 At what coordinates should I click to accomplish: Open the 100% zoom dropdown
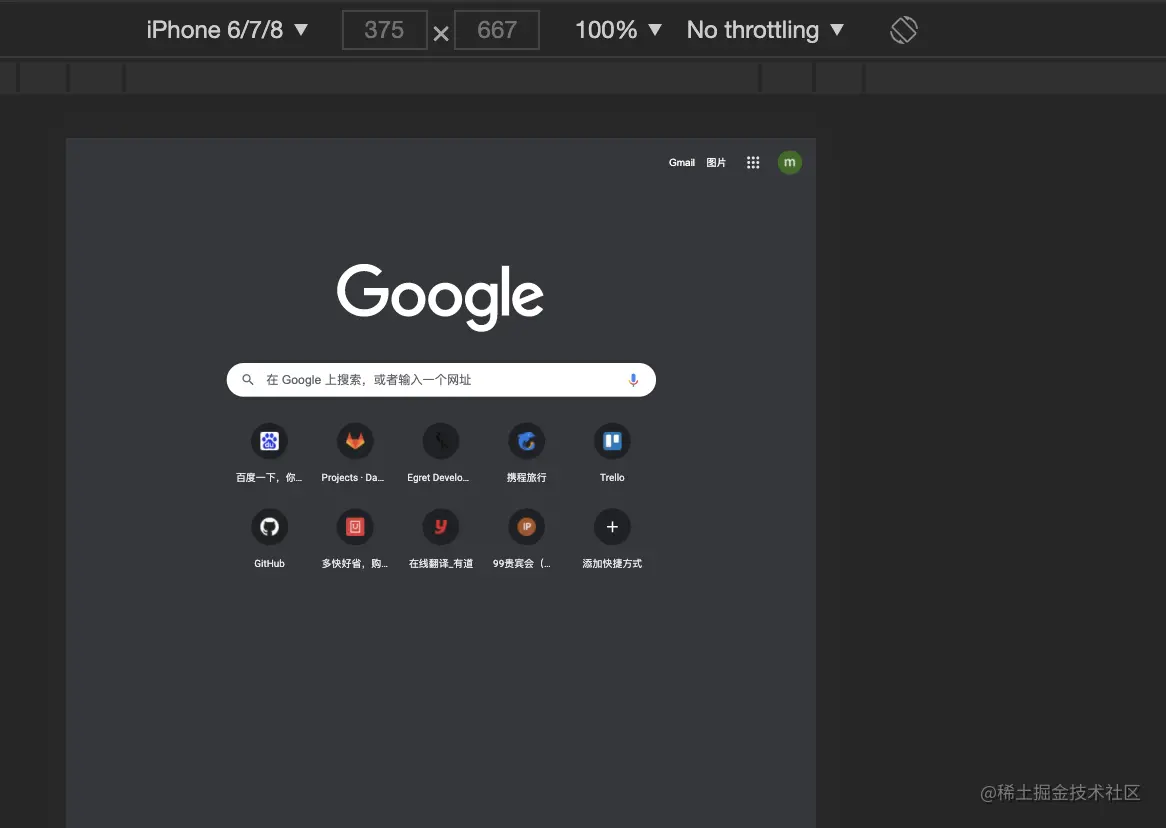(618, 30)
